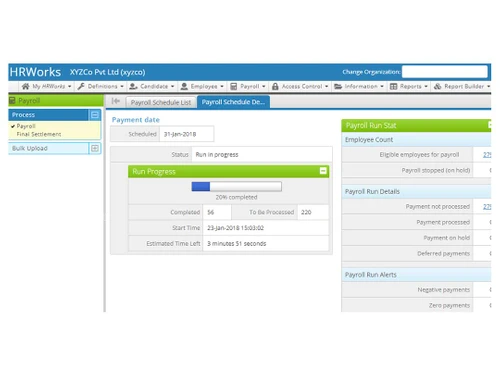Click the Employee person icon
The image size is (500, 375).
[184, 86]
